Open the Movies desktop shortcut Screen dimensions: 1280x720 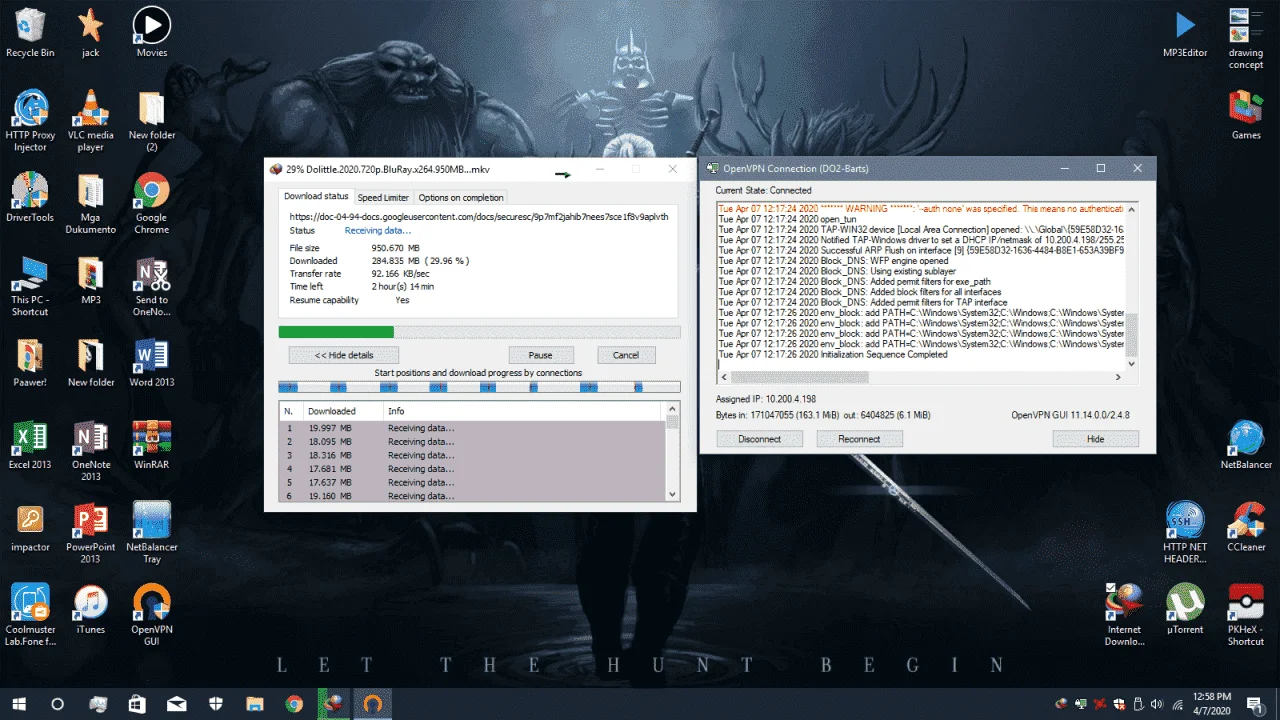click(x=152, y=32)
